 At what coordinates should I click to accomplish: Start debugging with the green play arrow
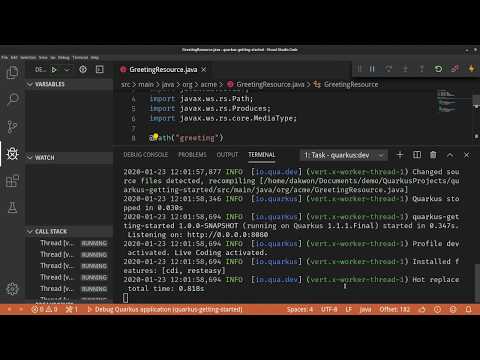tap(54, 70)
